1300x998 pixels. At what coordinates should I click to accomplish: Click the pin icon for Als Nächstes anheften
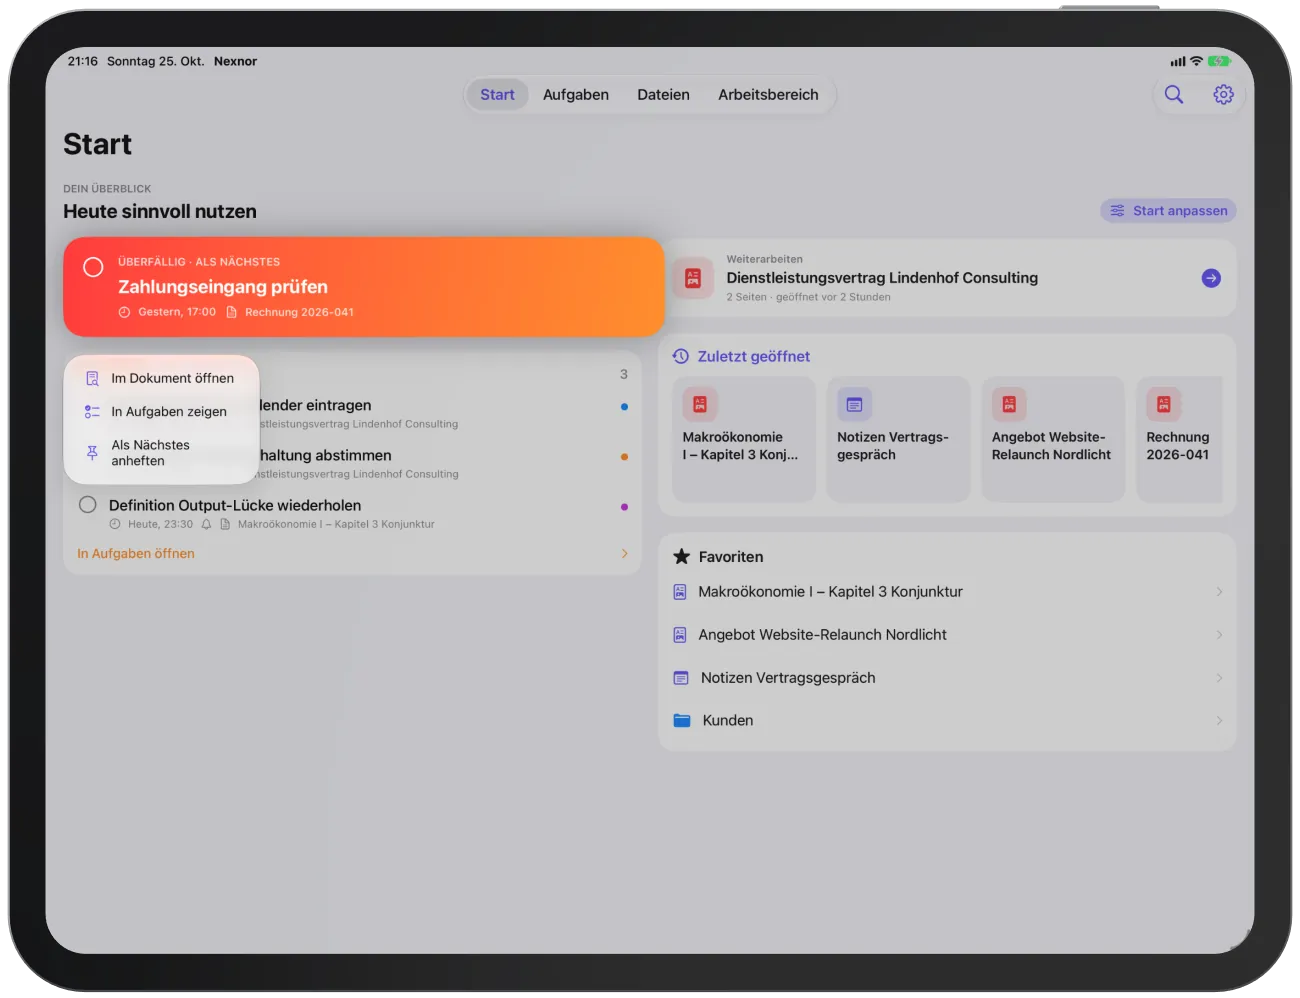(92, 453)
